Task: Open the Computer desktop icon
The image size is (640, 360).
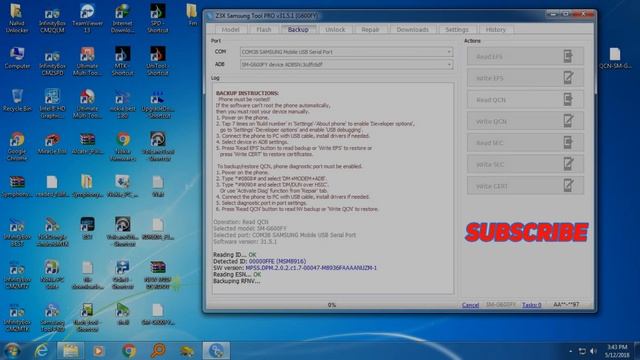Action: coord(17,58)
